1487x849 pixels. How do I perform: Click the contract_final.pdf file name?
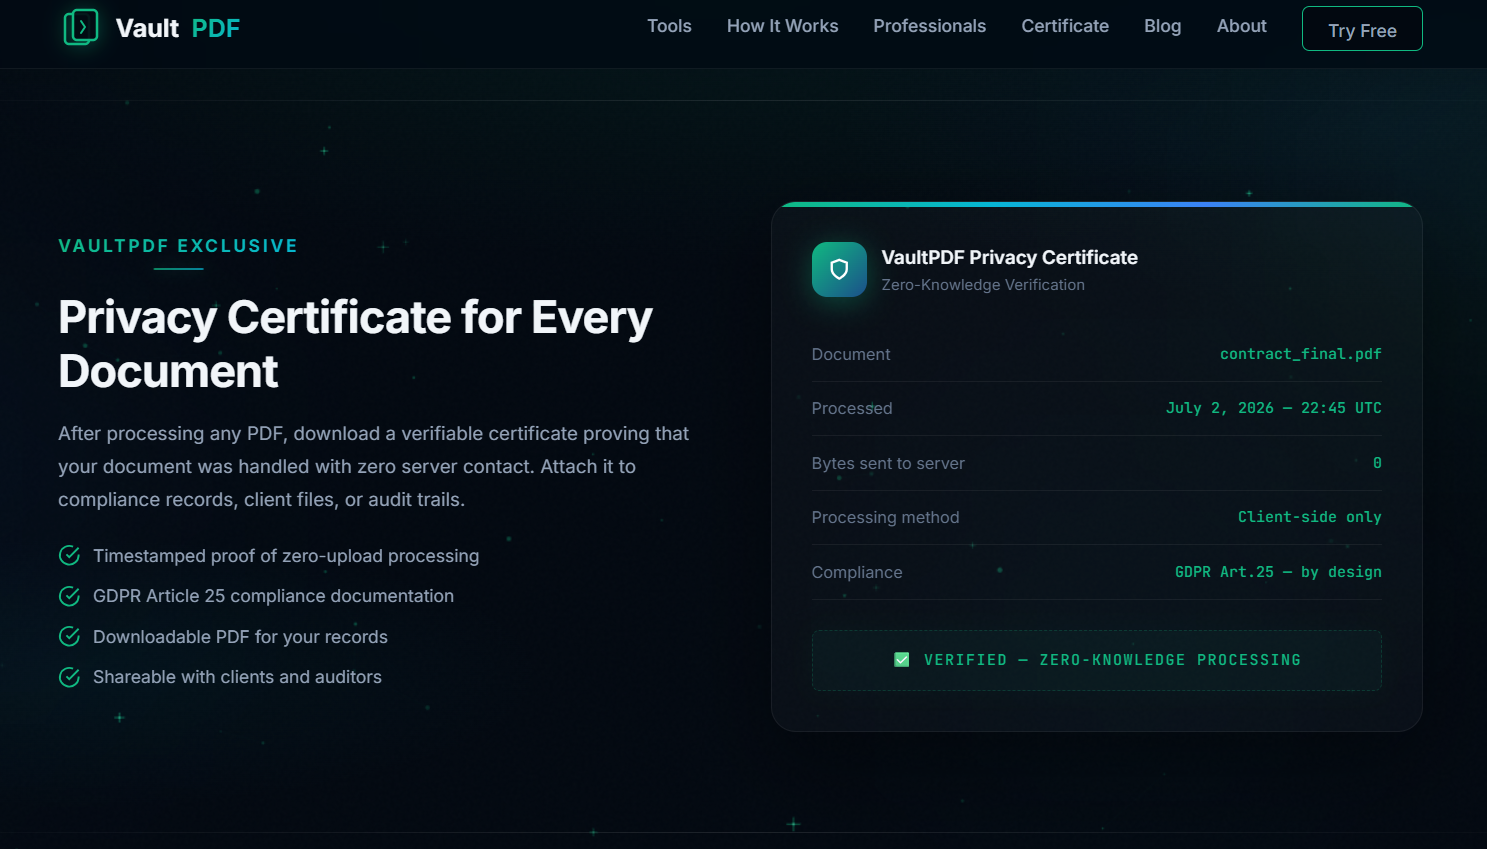point(1300,354)
